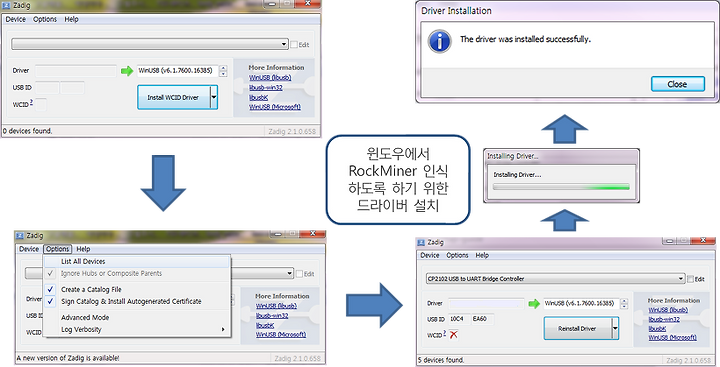The height and width of the screenshot is (367, 720).
Task: Step the WinUSB driver spinner in bottom-right Zadig
Action: (624, 304)
